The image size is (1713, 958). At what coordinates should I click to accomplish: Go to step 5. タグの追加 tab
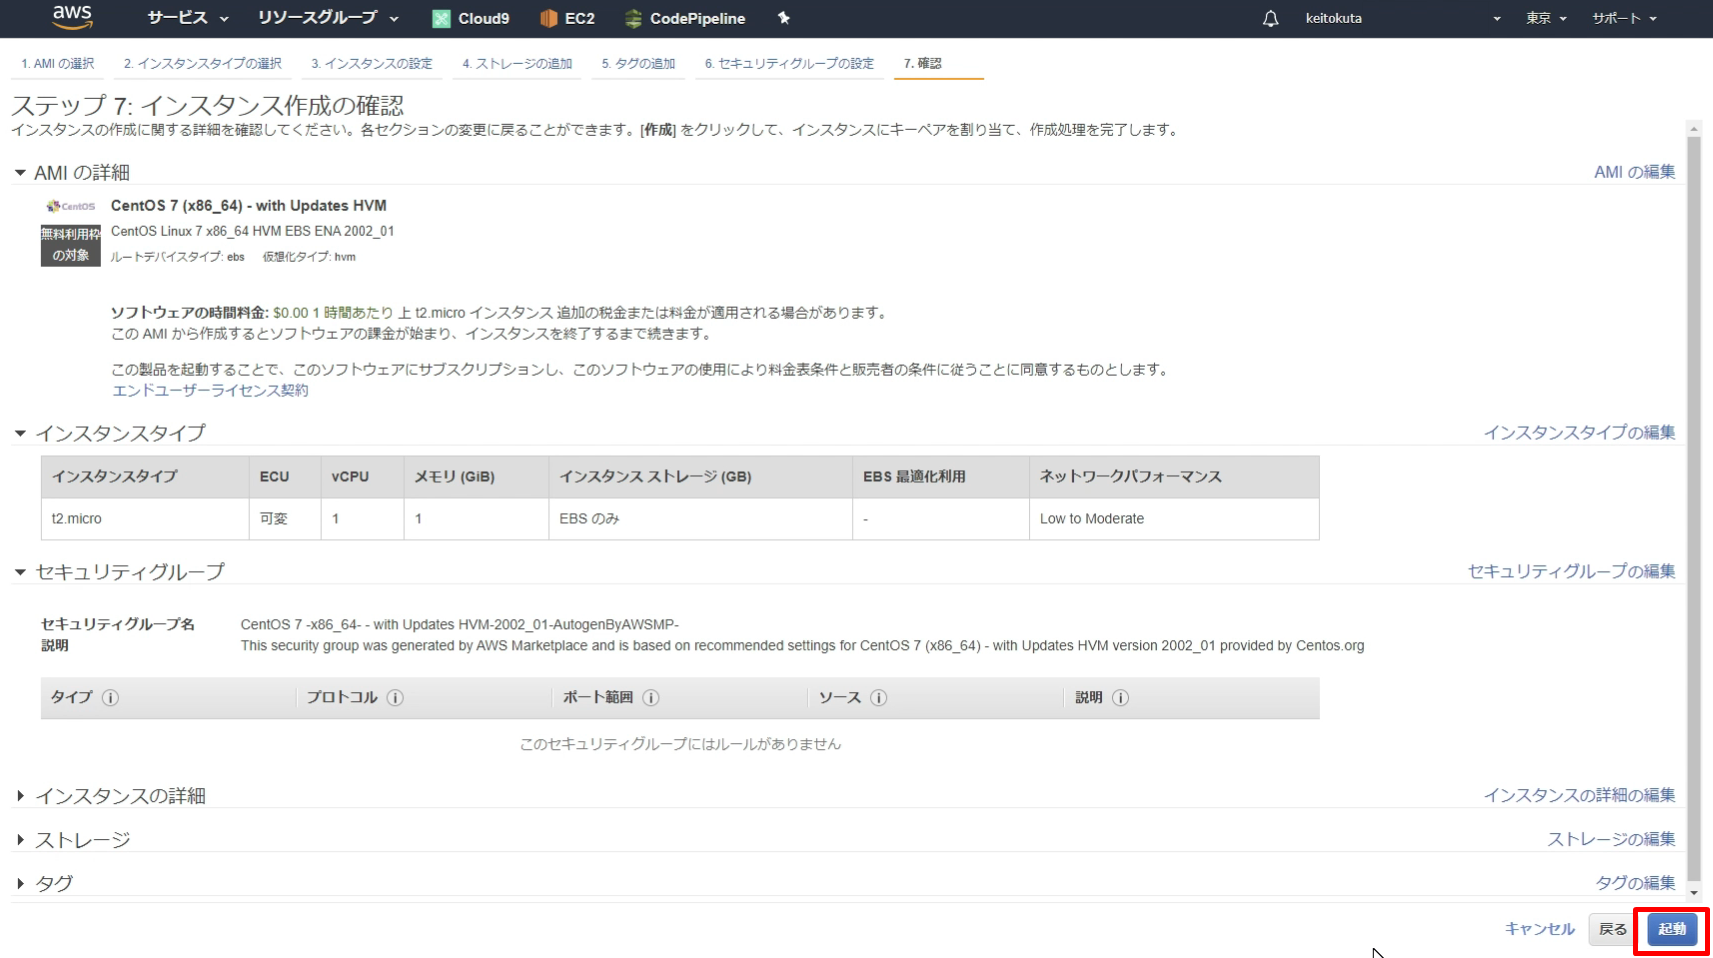tap(639, 63)
